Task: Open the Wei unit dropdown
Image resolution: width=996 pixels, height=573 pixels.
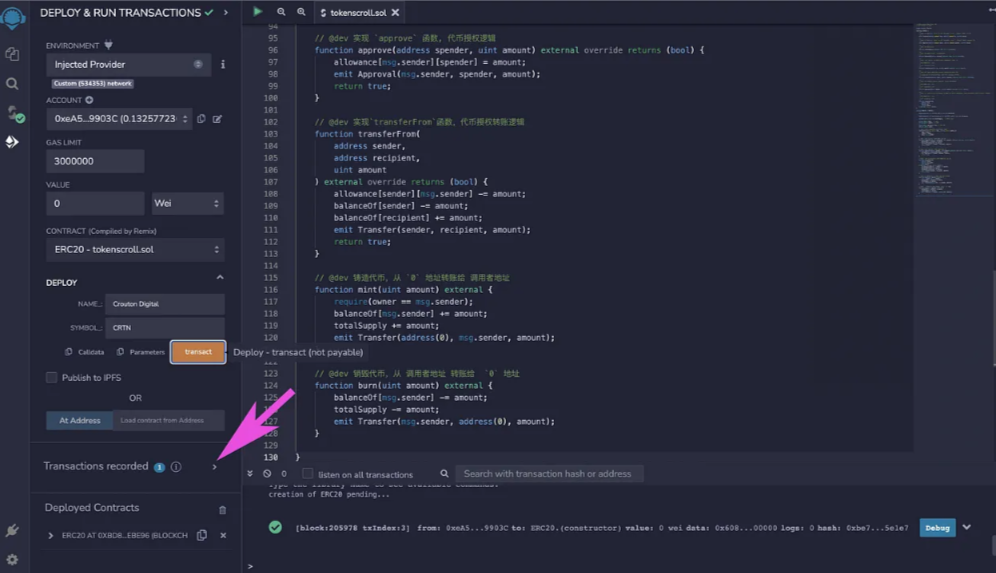Action: [x=187, y=203]
